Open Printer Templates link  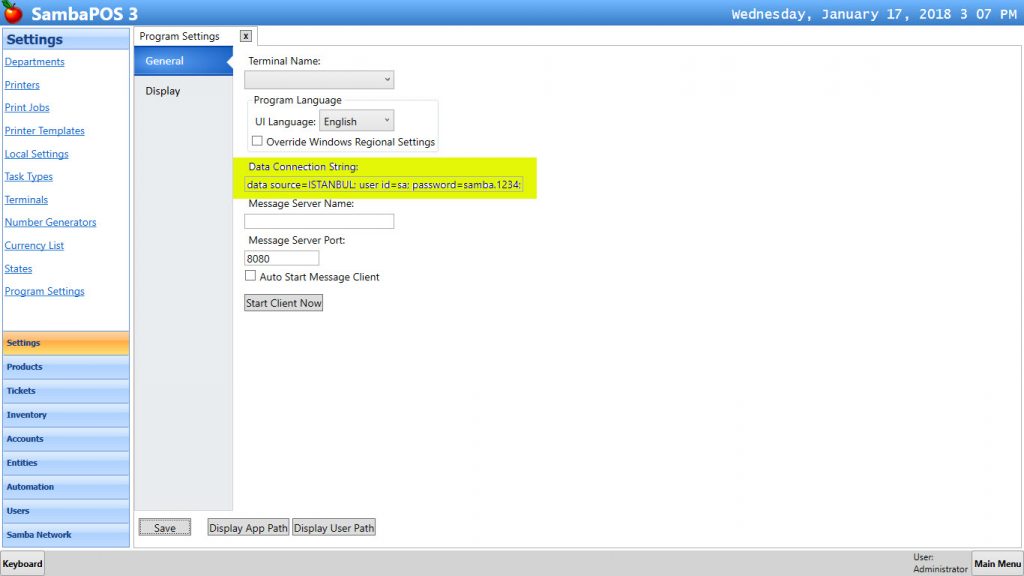point(44,131)
